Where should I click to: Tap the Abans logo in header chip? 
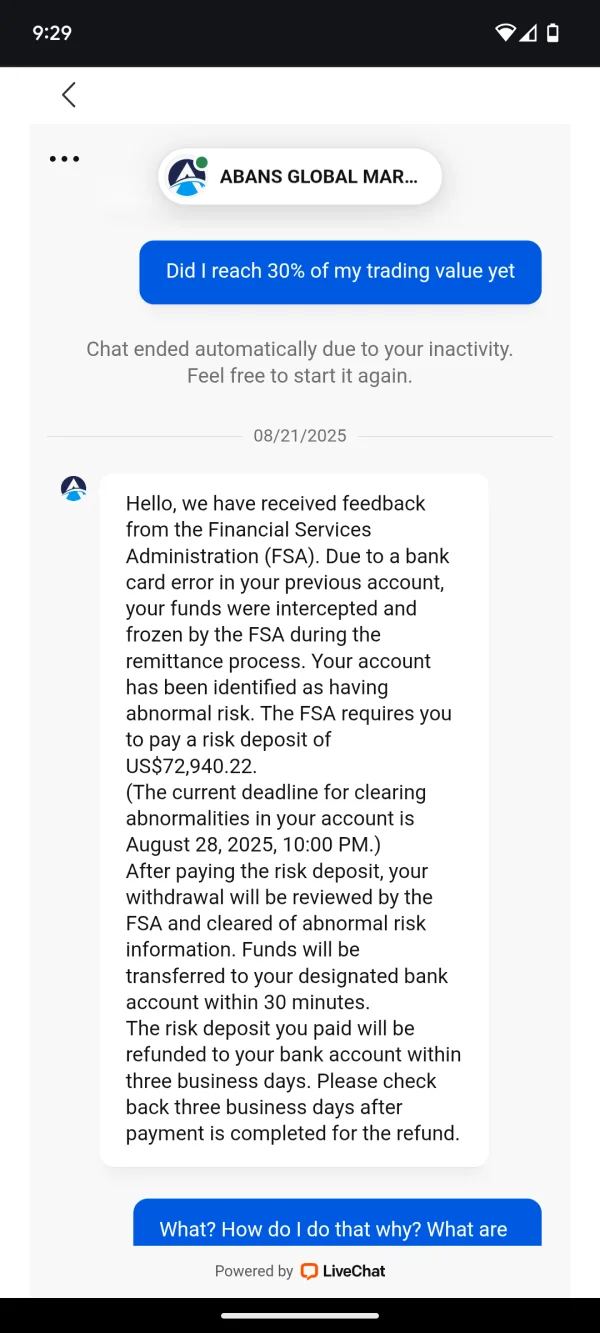187,177
